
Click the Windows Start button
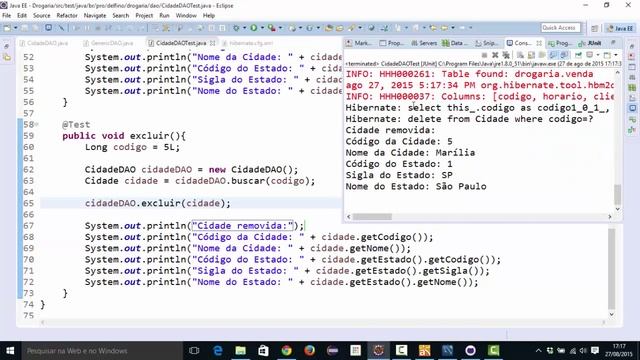point(10,351)
